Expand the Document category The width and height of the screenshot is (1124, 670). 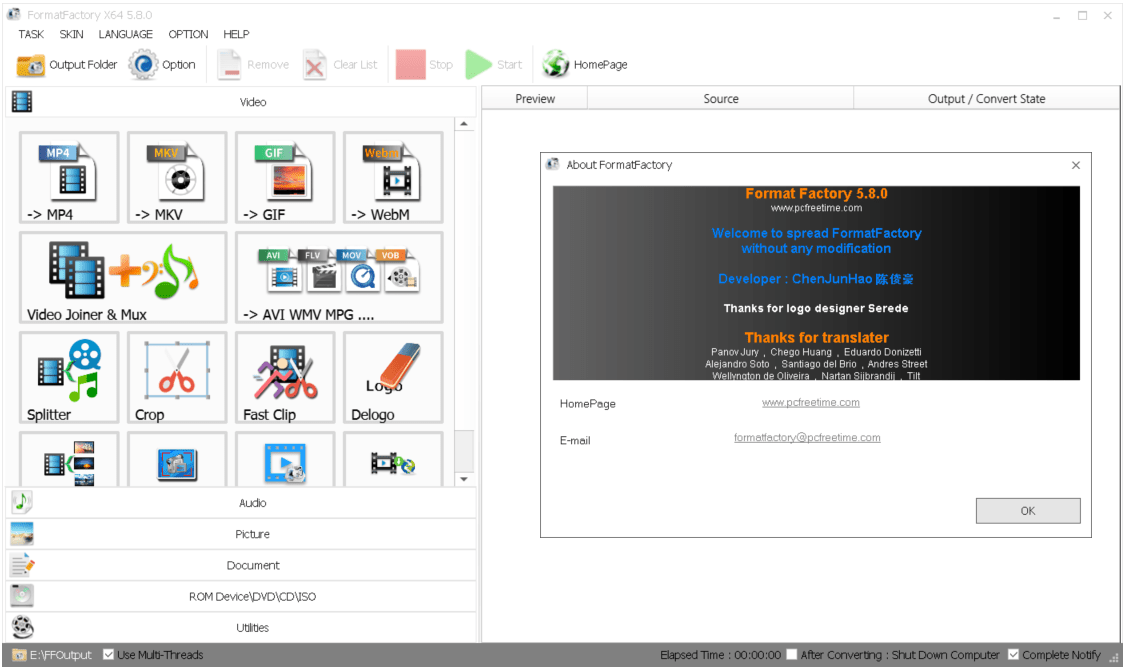click(x=241, y=565)
